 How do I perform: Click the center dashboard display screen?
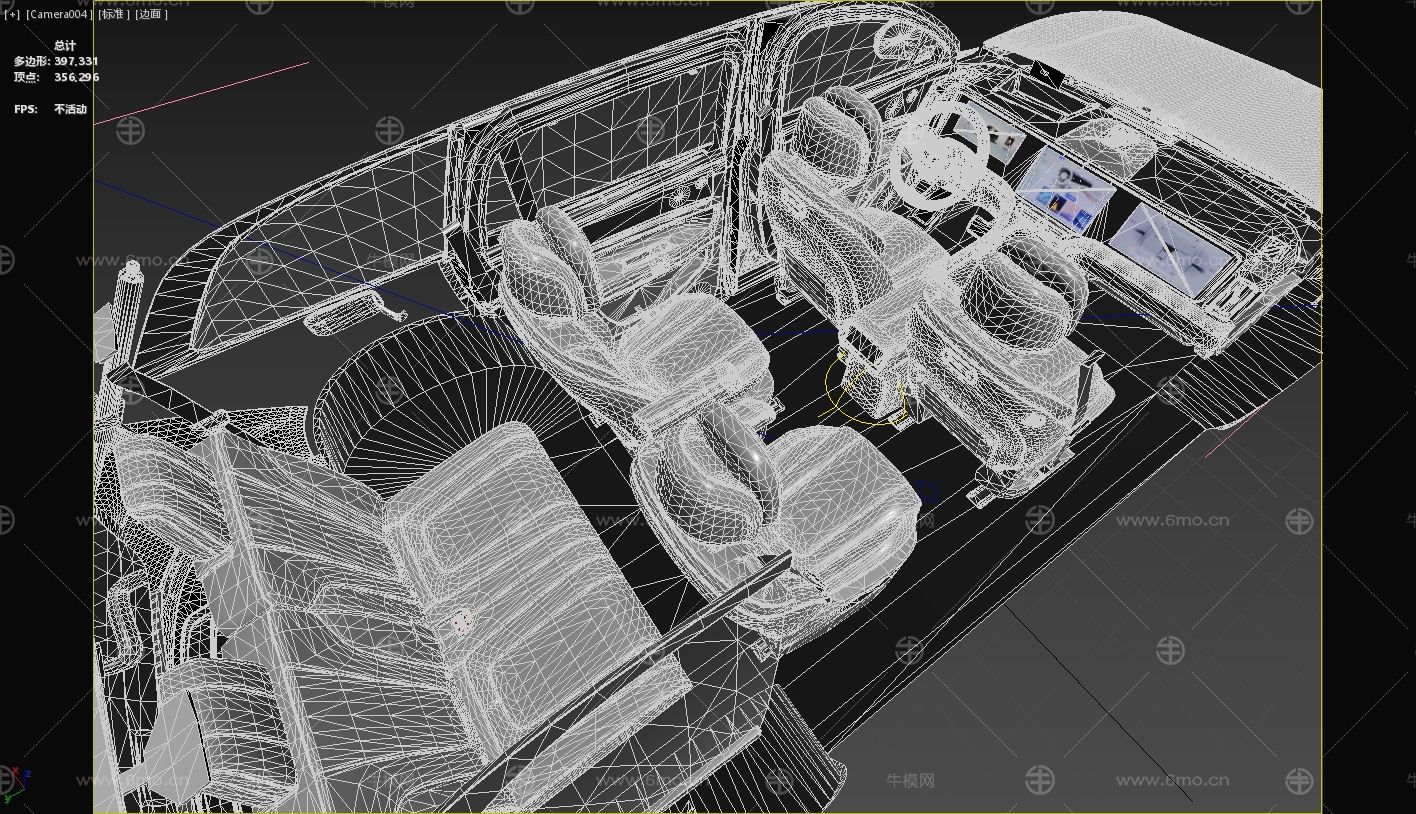click(1068, 189)
